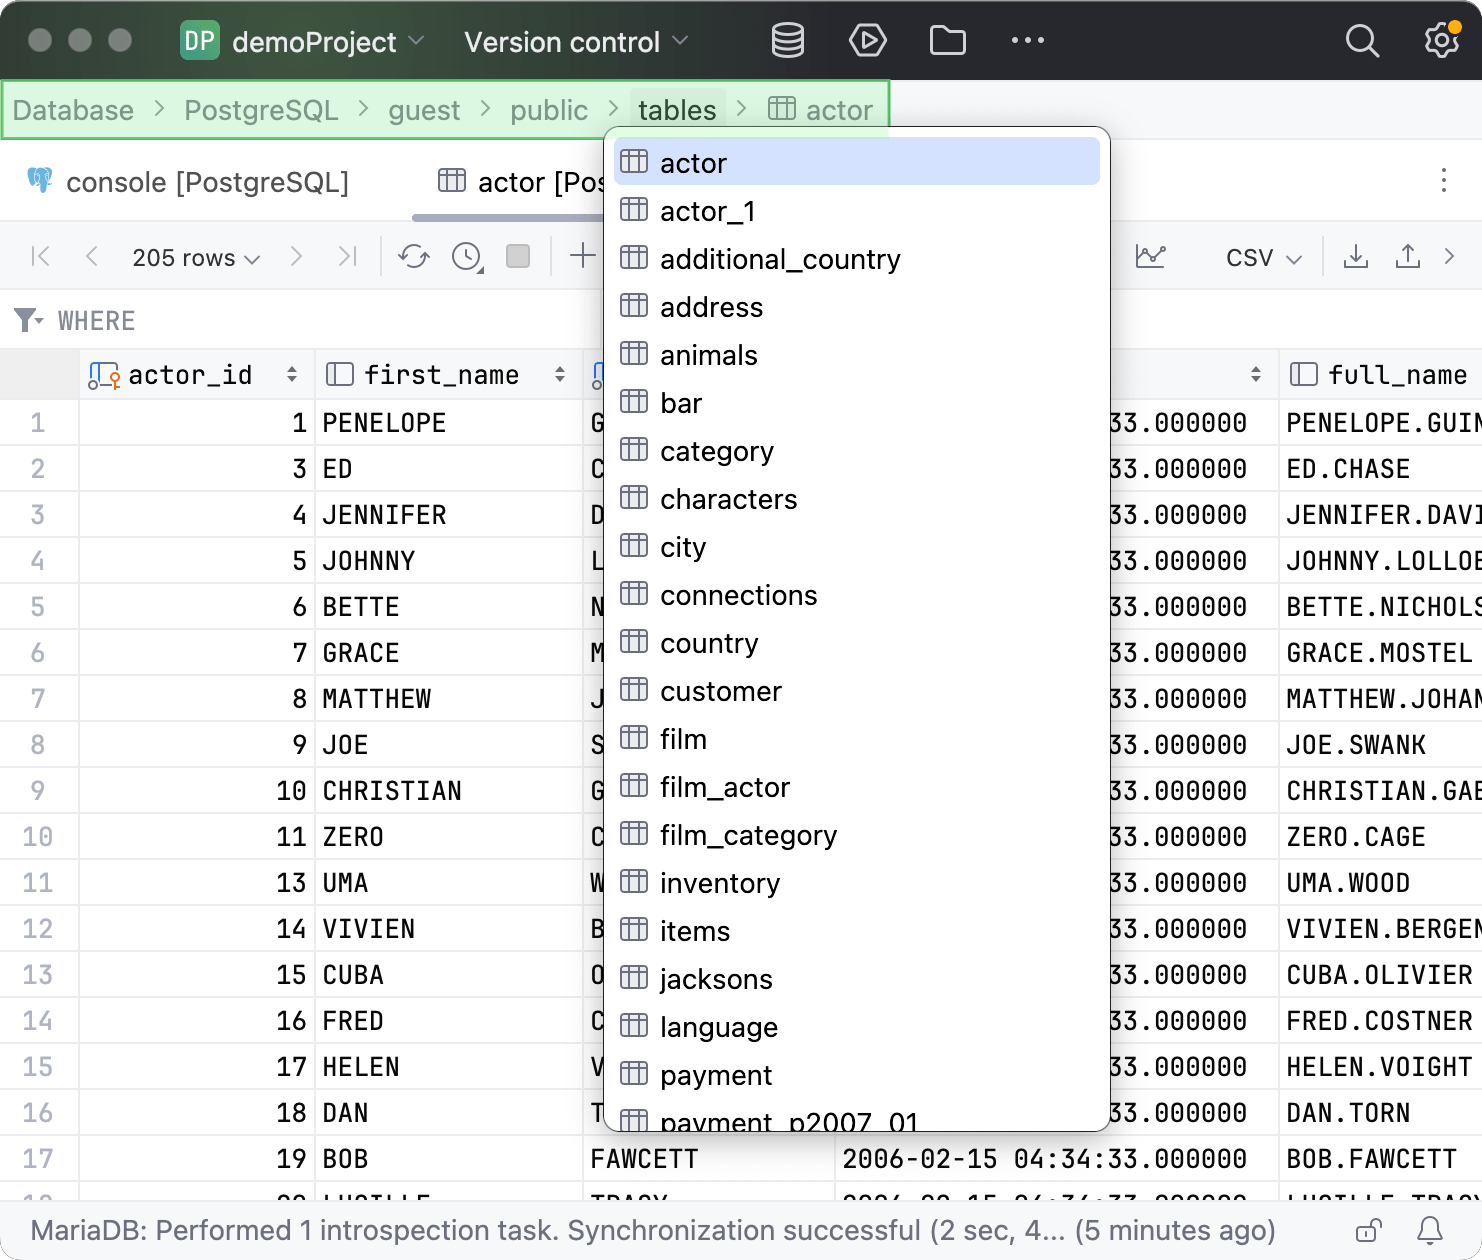Expand the 205 rows page size dropdown

tap(196, 258)
